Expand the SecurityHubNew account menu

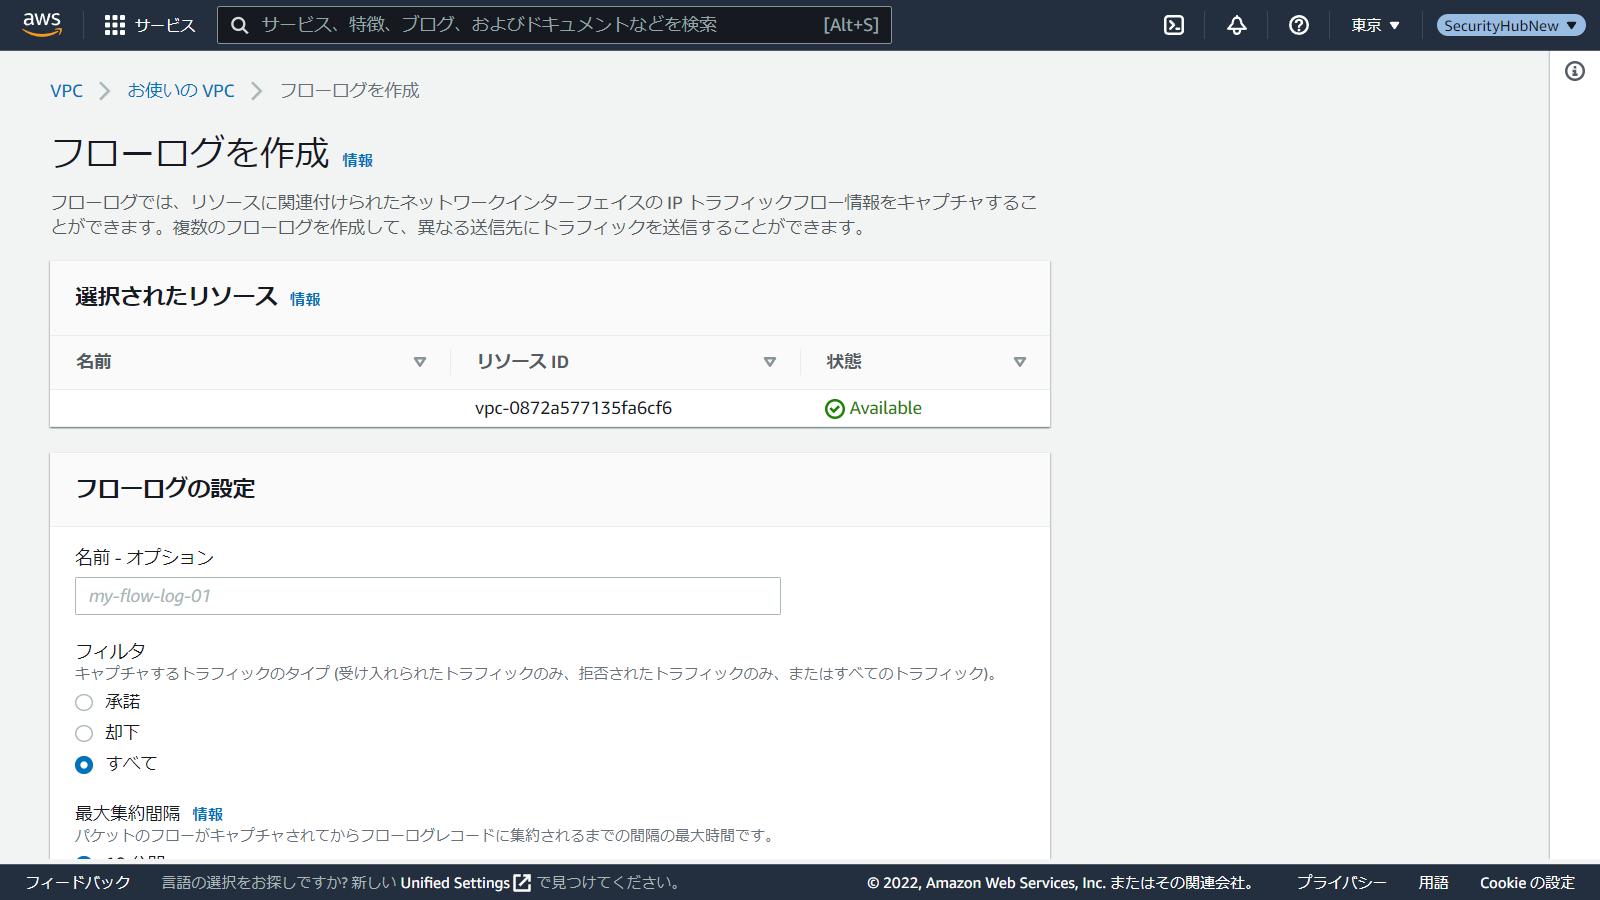pos(1510,25)
